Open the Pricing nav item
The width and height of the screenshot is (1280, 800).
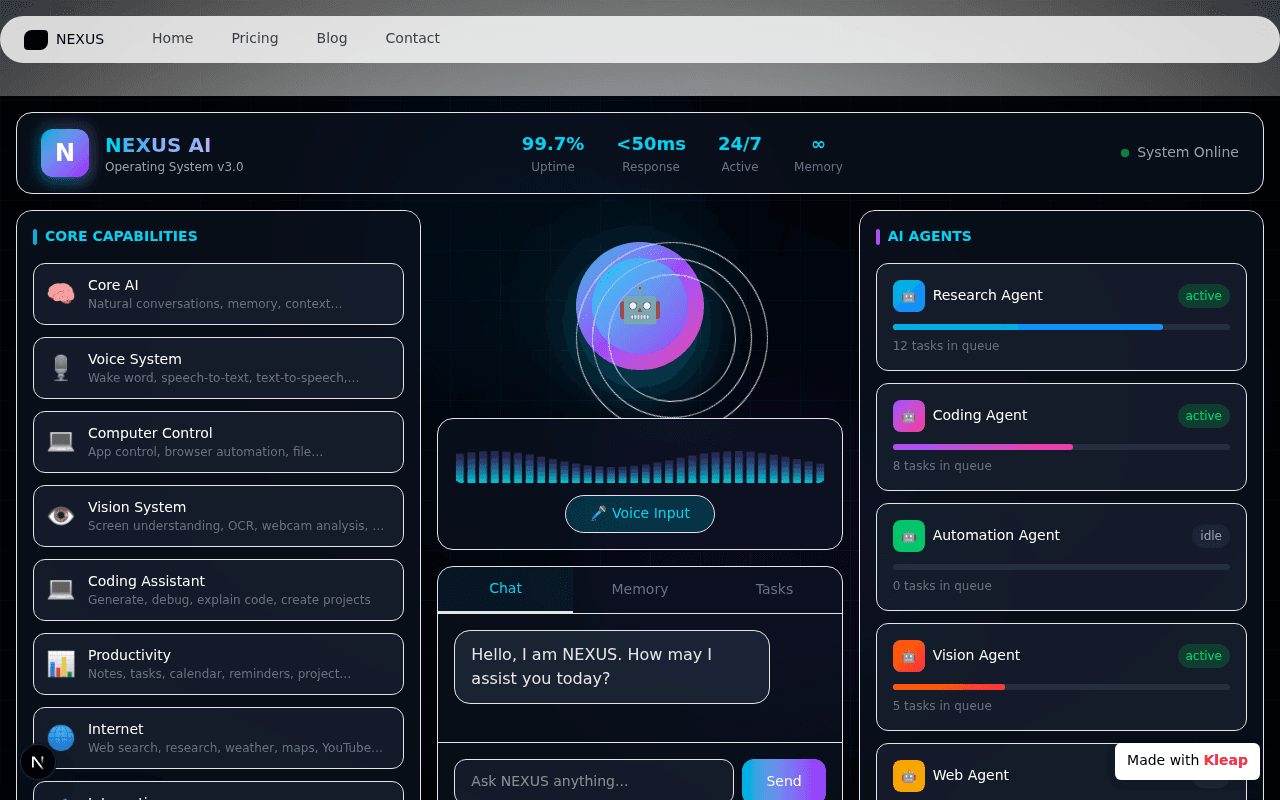coord(255,39)
